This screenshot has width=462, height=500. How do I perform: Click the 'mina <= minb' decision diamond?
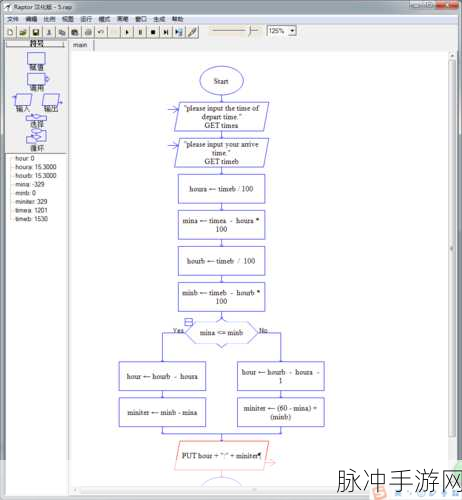point(221,333)
